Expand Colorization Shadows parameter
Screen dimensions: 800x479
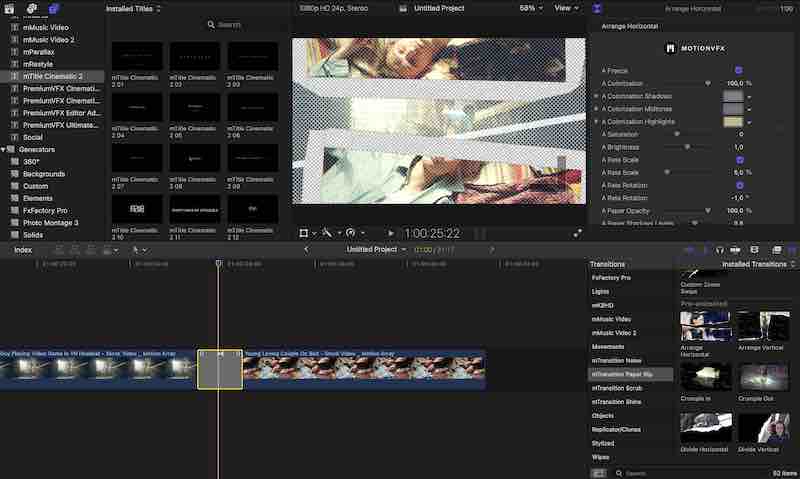click(x=596, y=96)
